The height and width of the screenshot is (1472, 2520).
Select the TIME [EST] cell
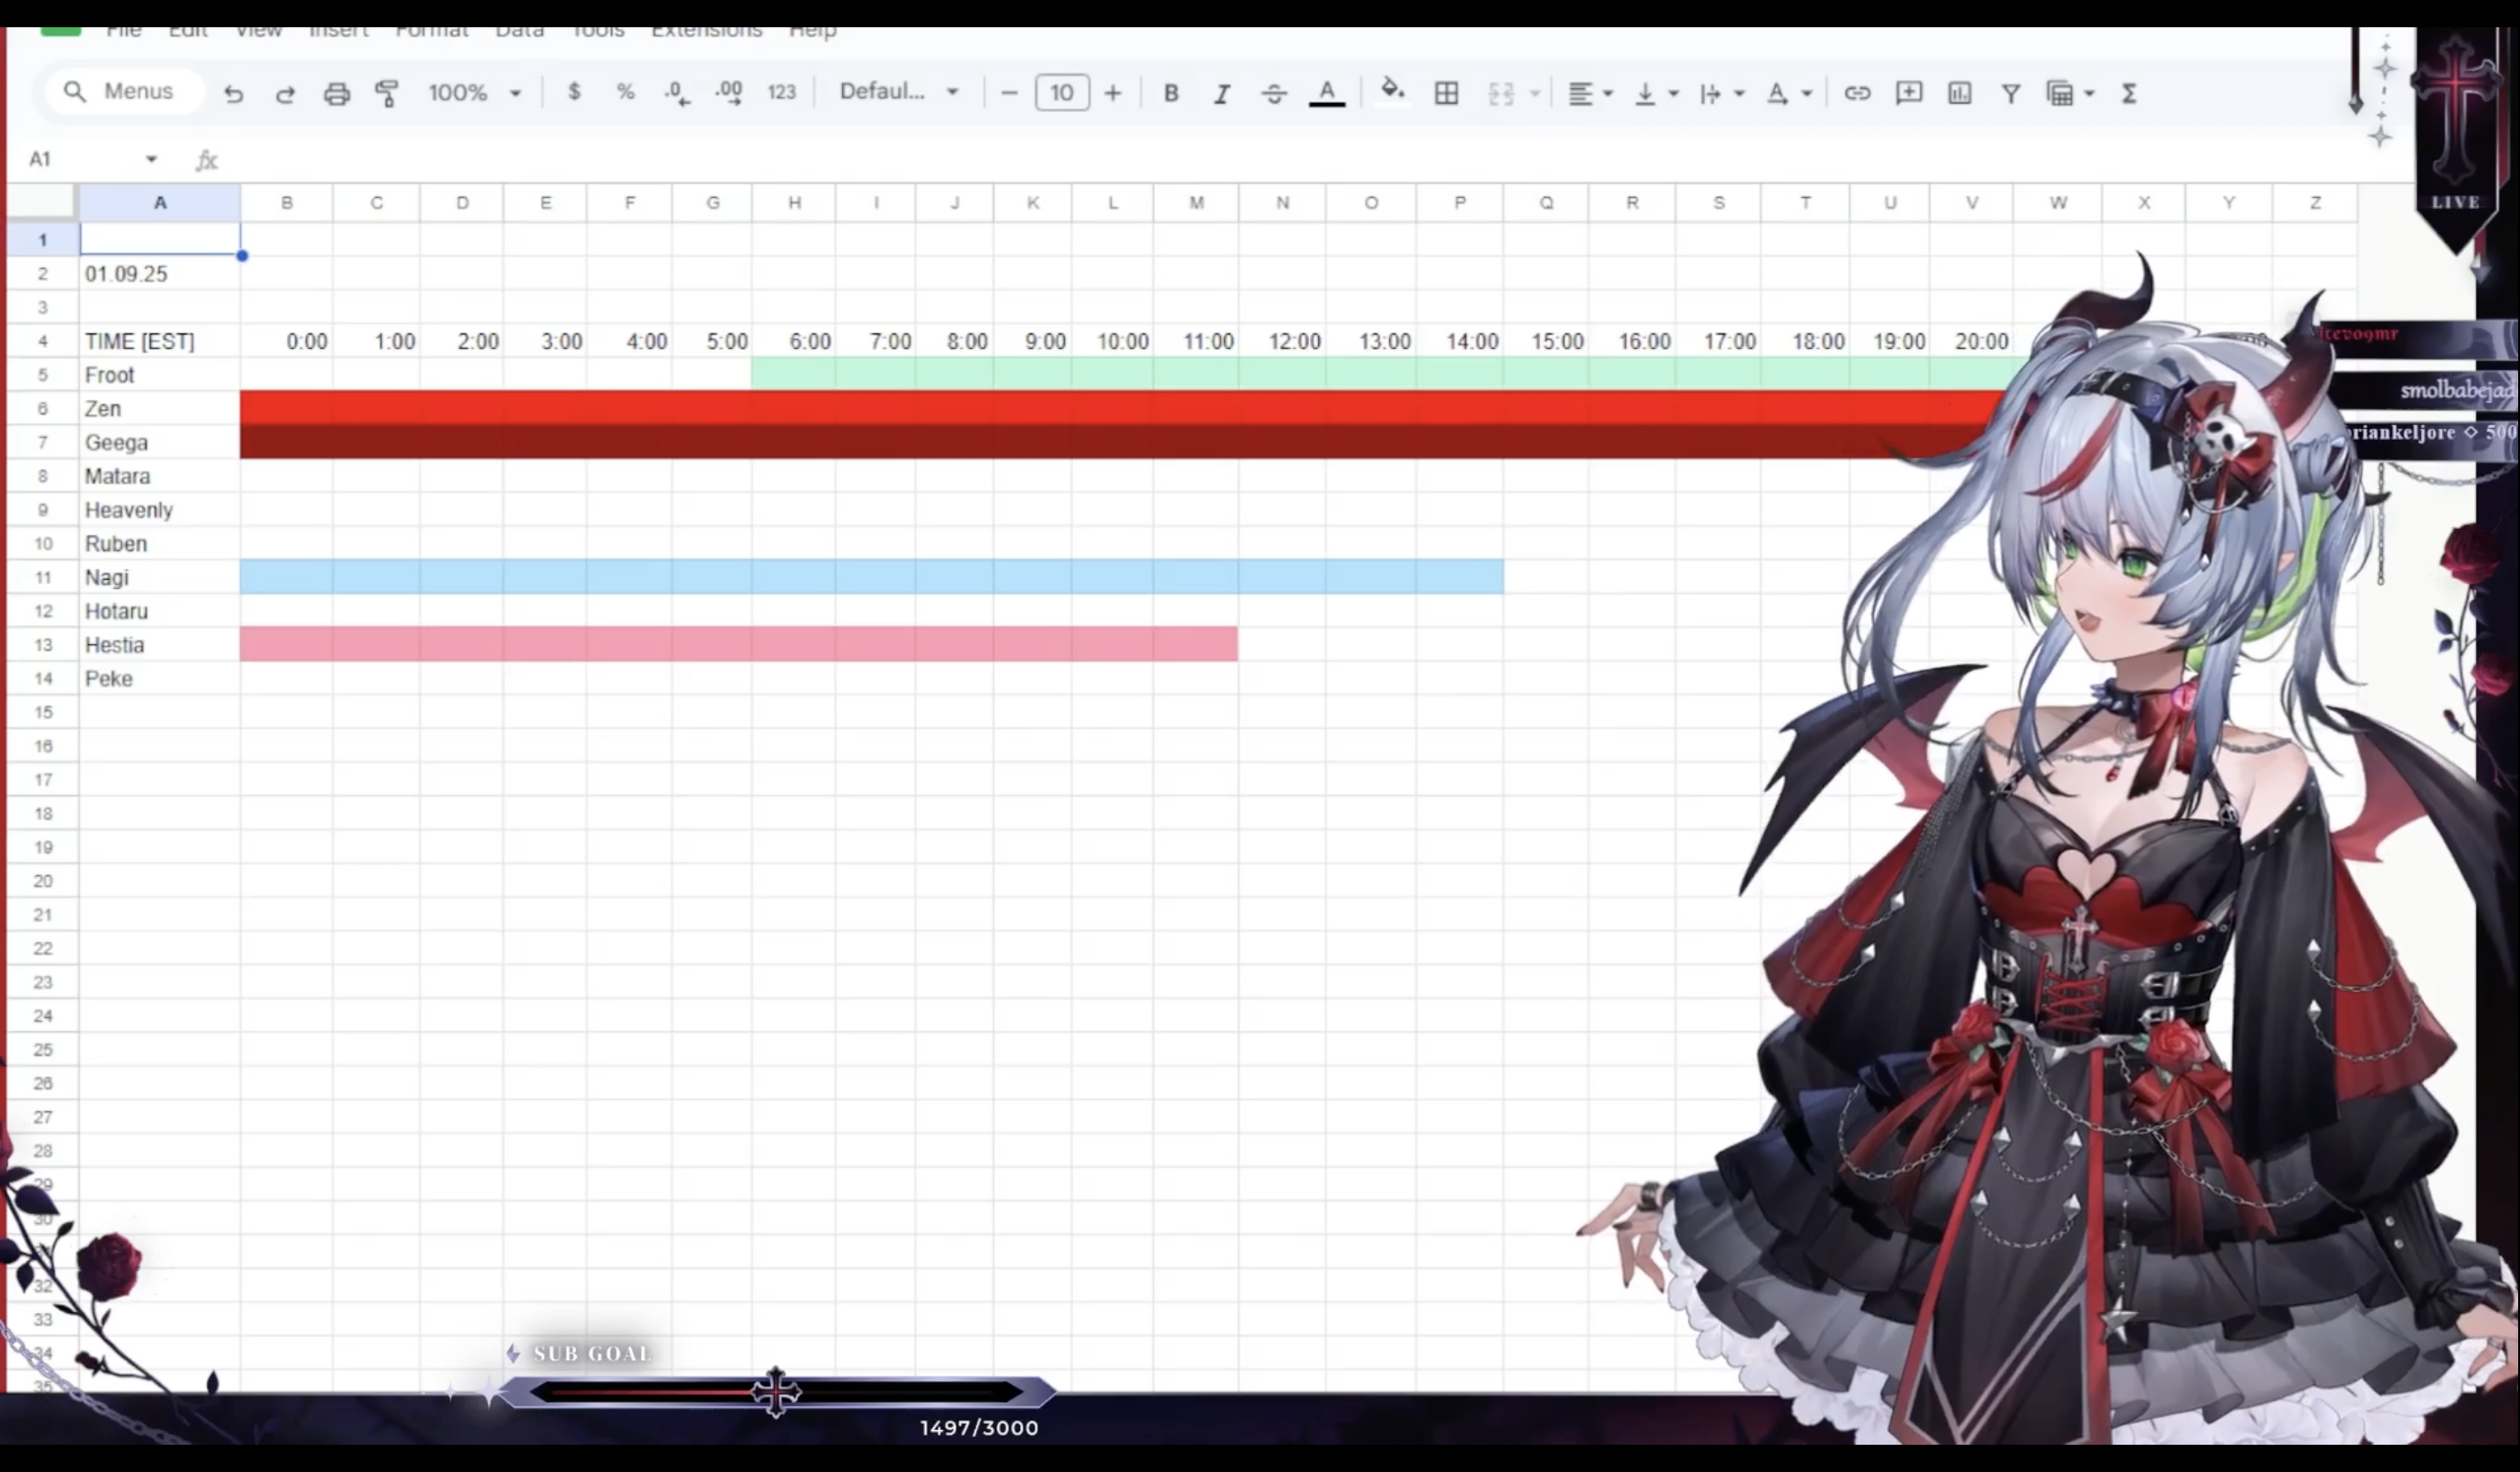coord(160,341)
